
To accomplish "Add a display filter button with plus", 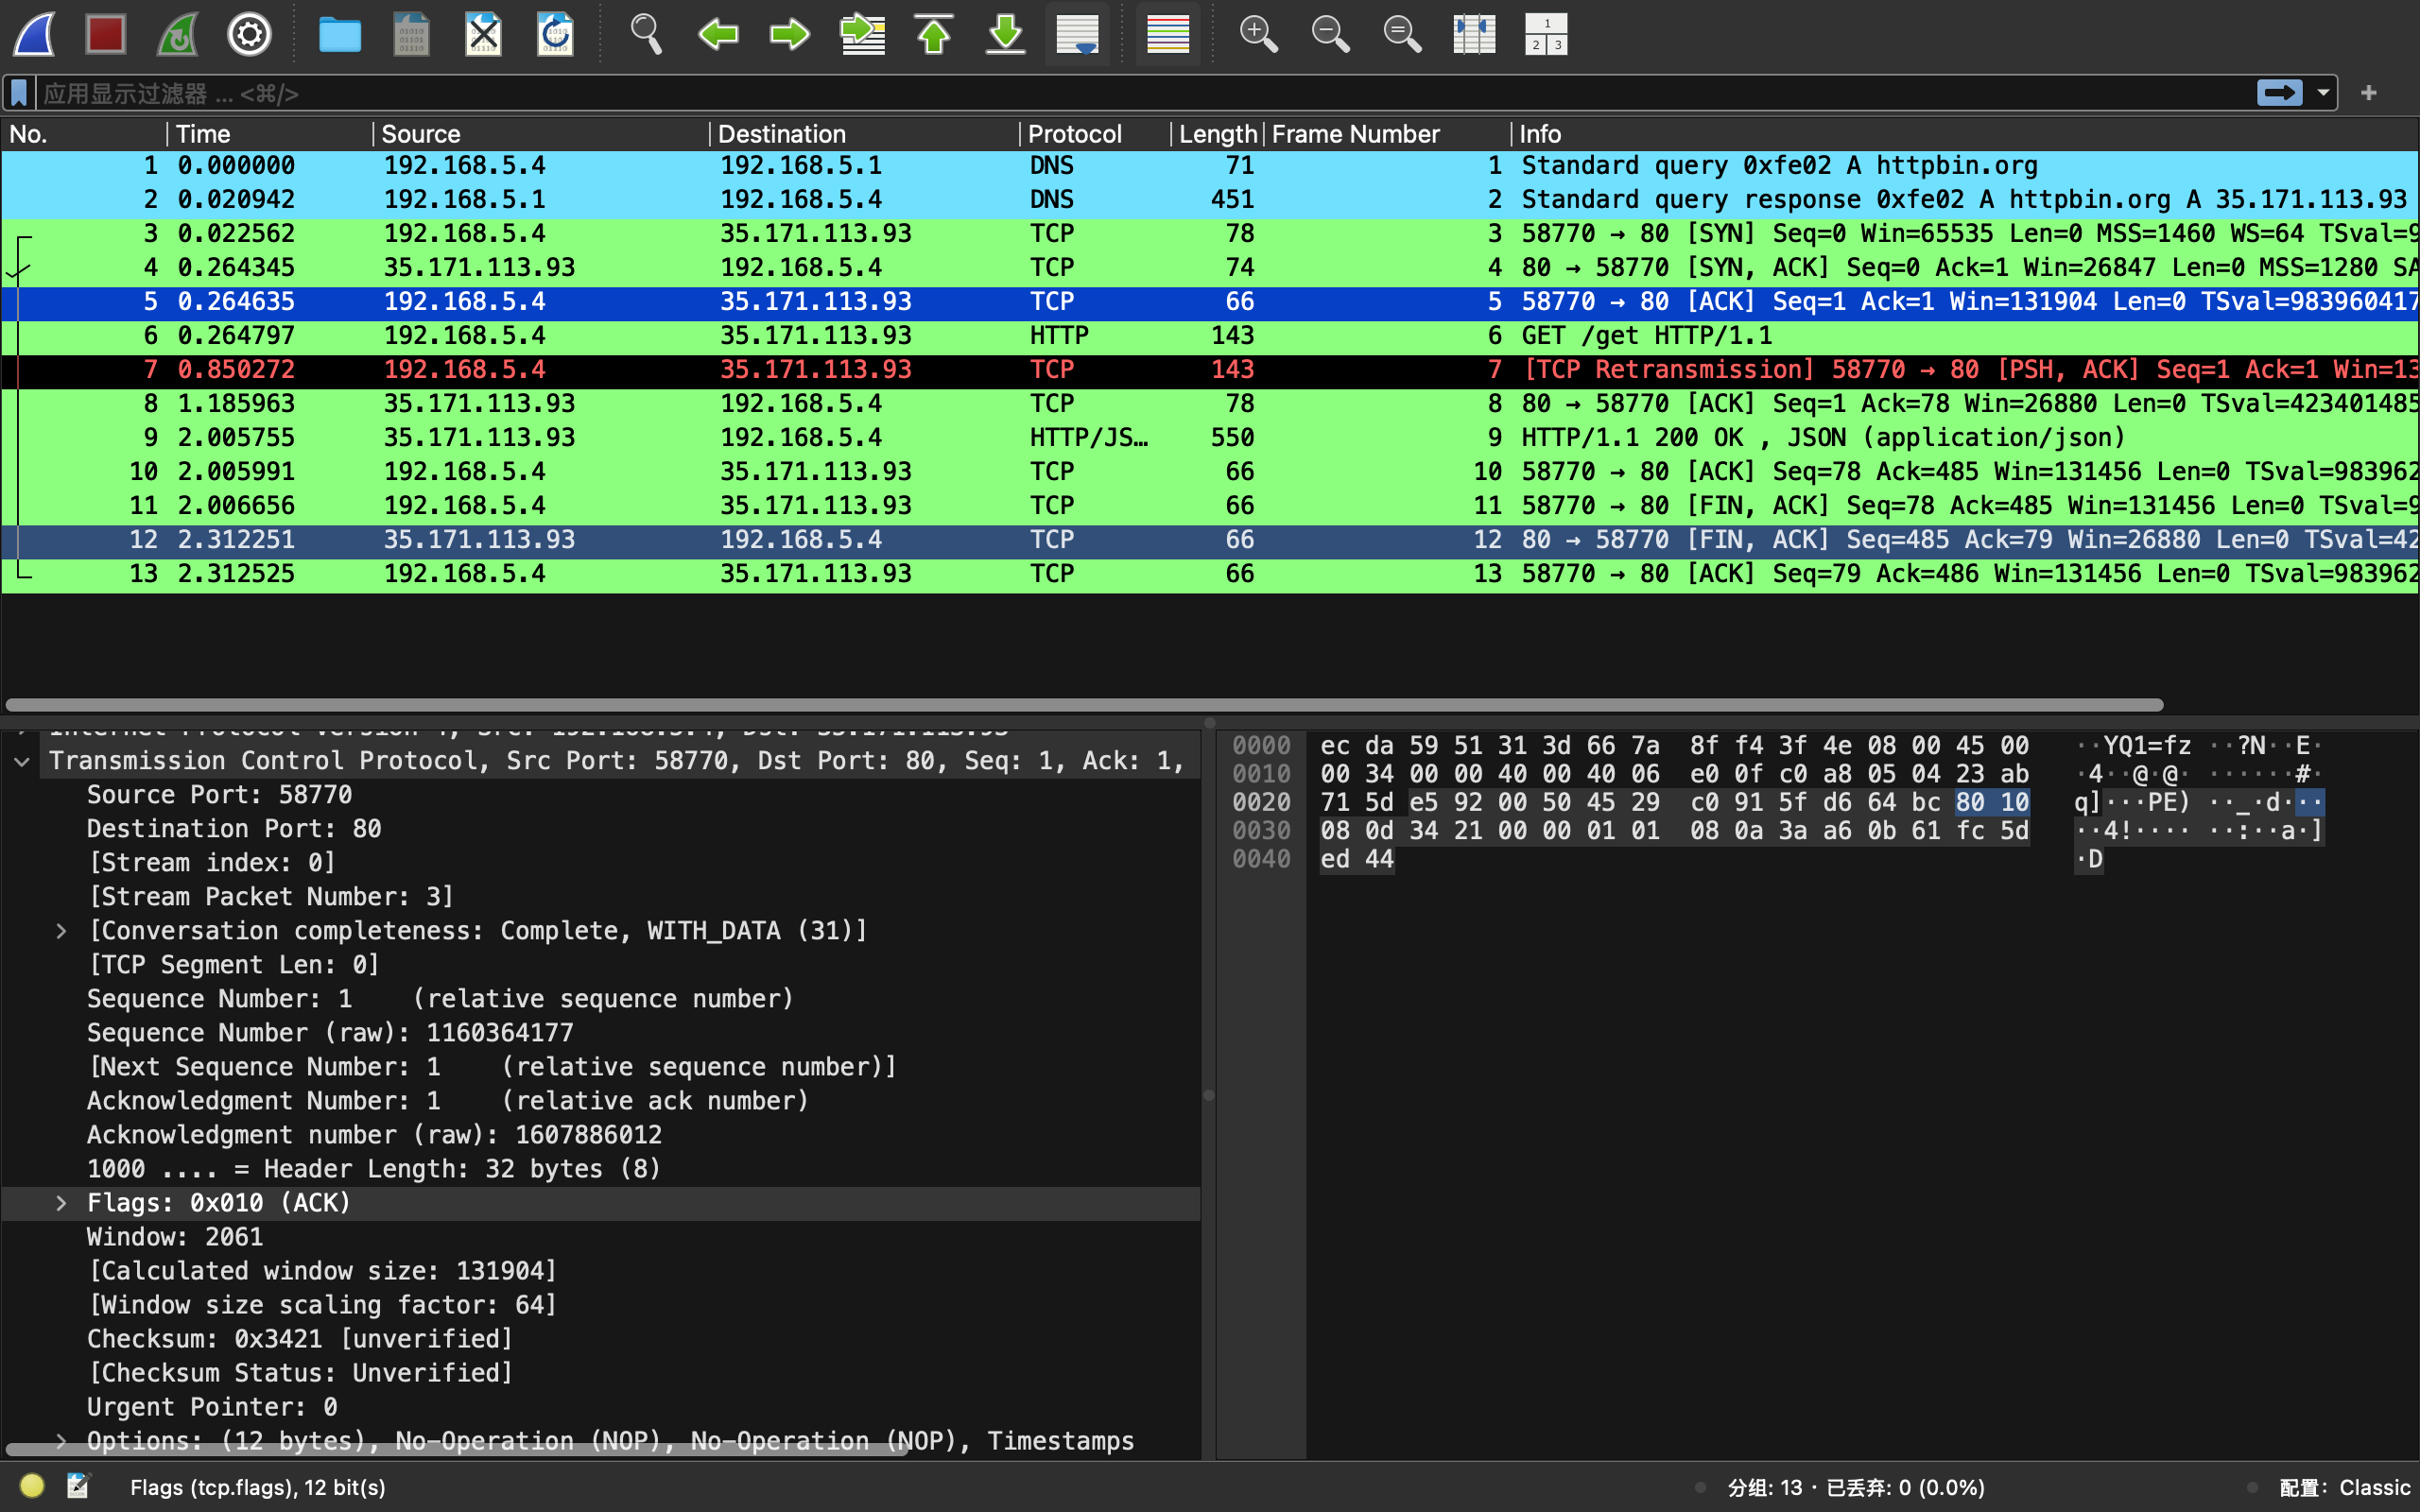I will click(x=2368, y=93).
